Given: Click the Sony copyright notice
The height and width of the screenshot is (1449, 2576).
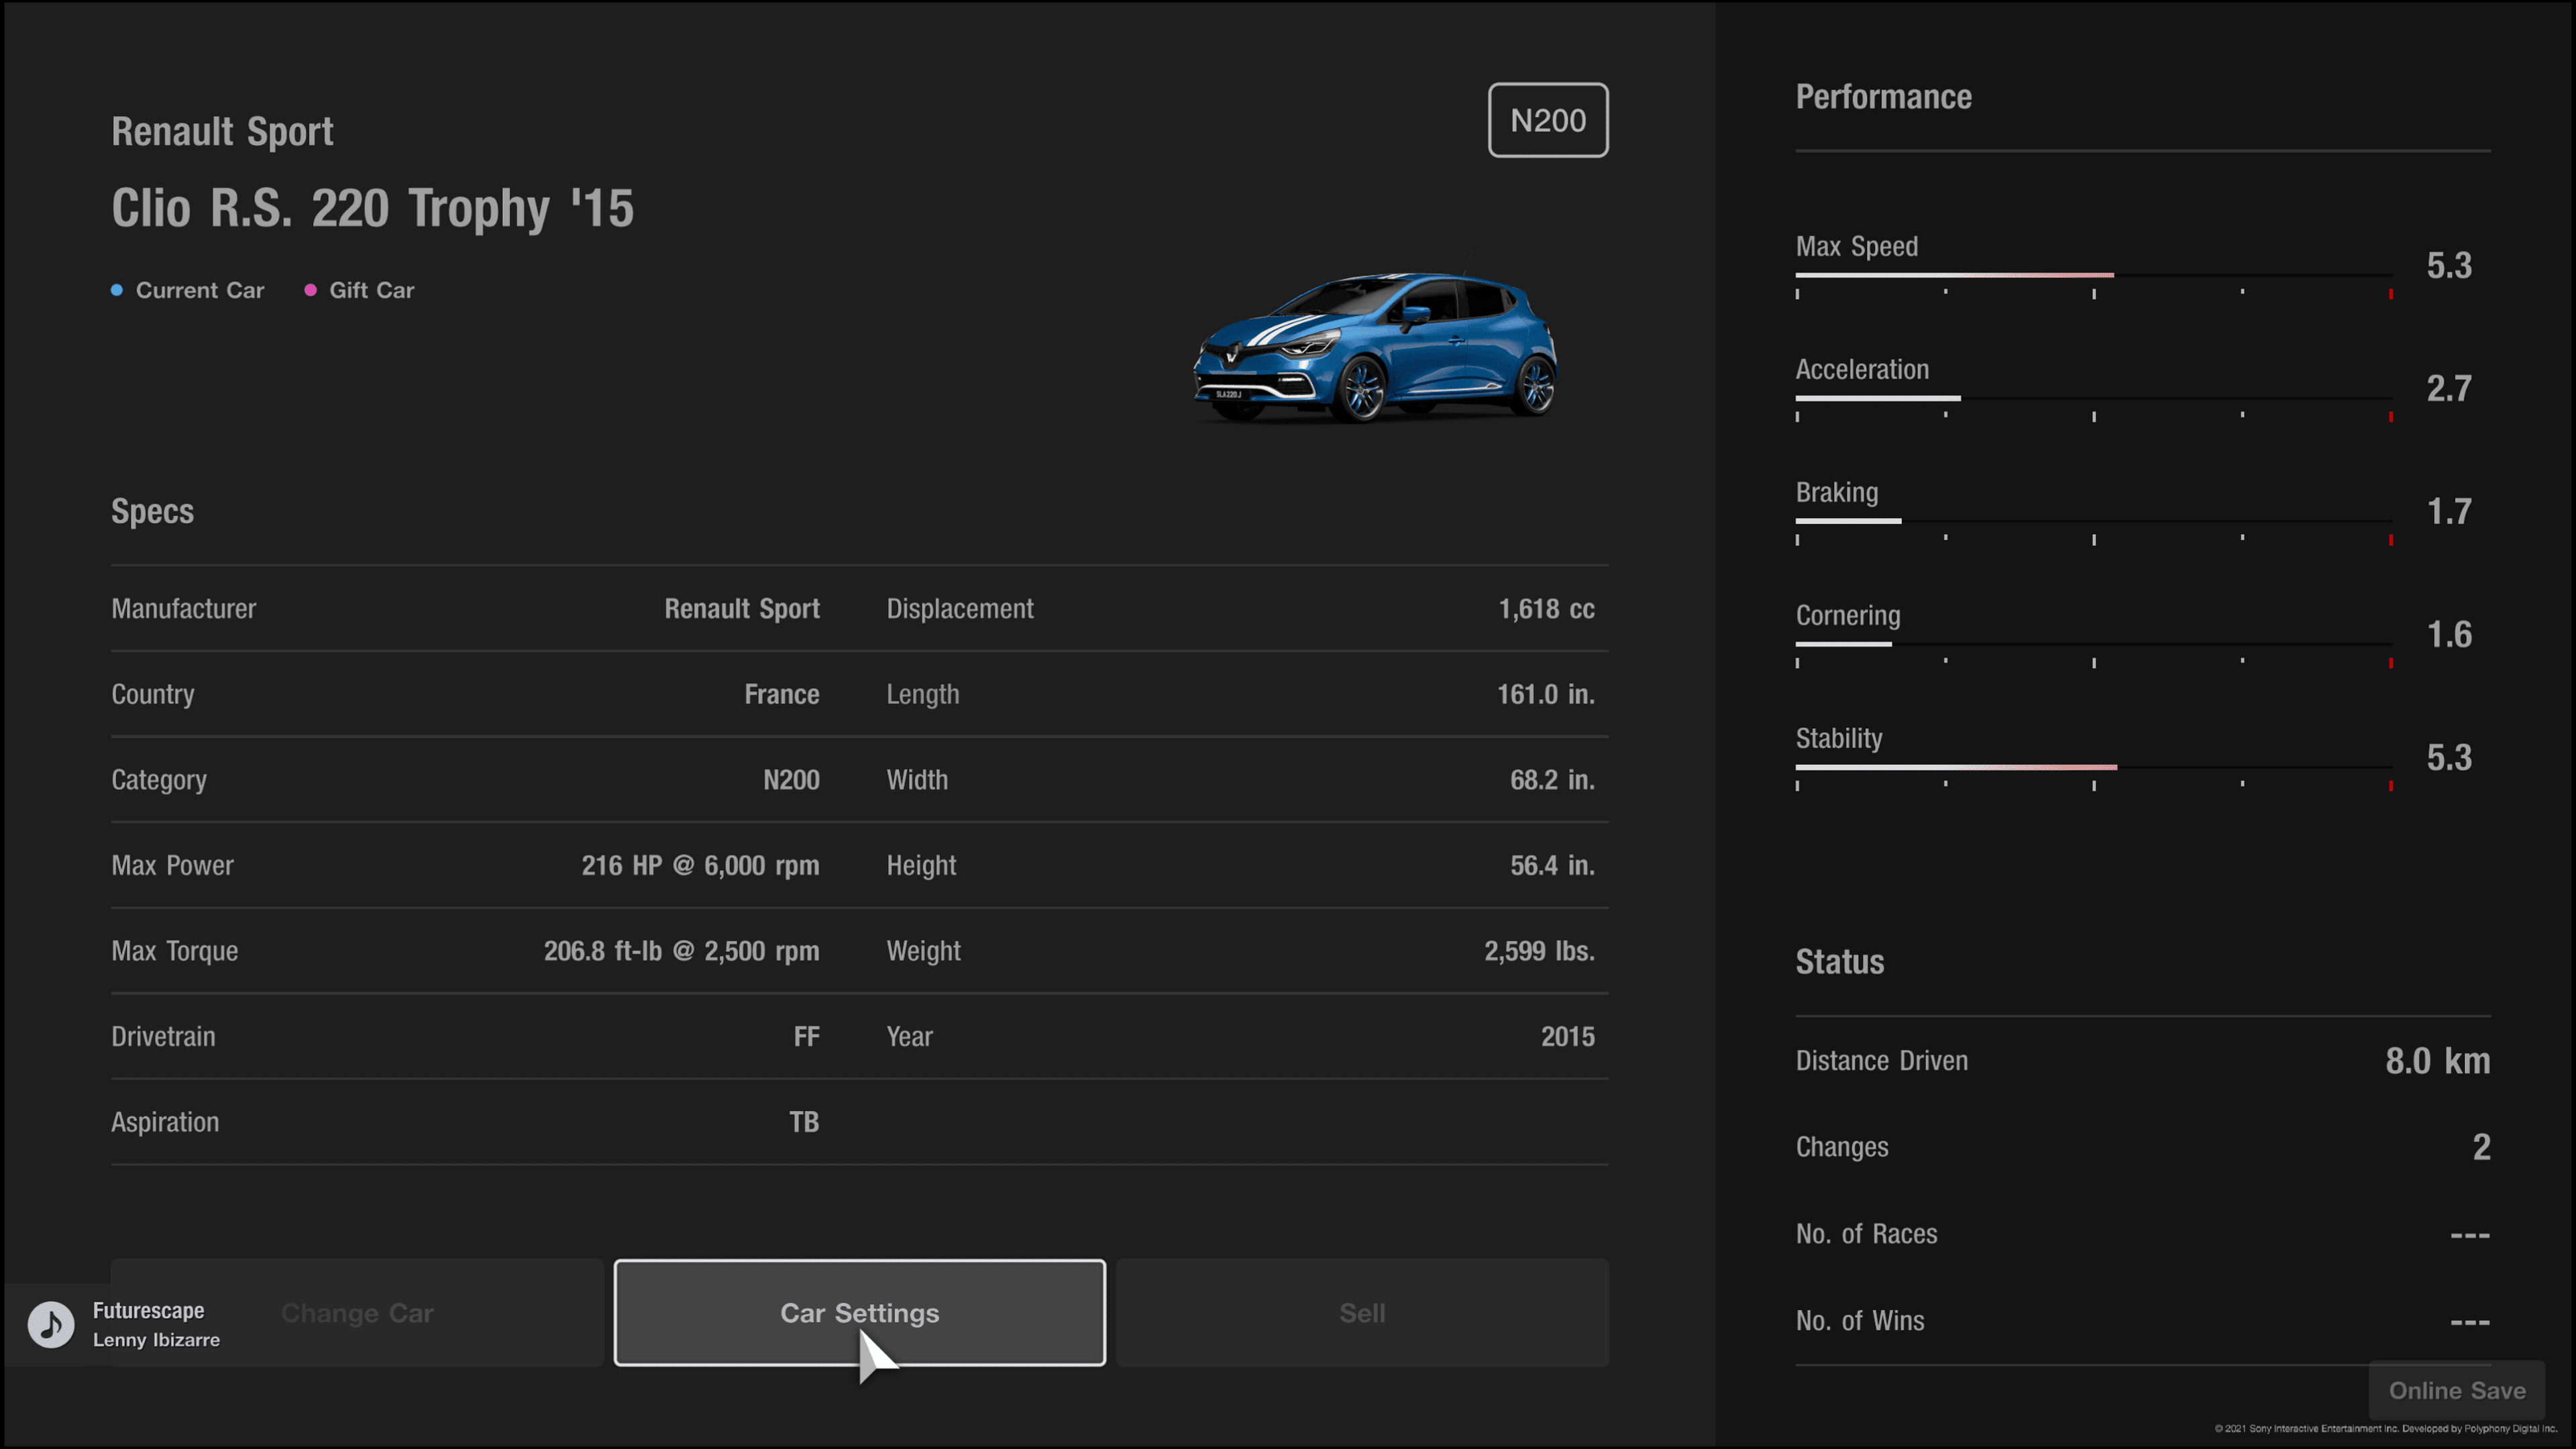Looking at the screenshot, I should [2385, 1429].
